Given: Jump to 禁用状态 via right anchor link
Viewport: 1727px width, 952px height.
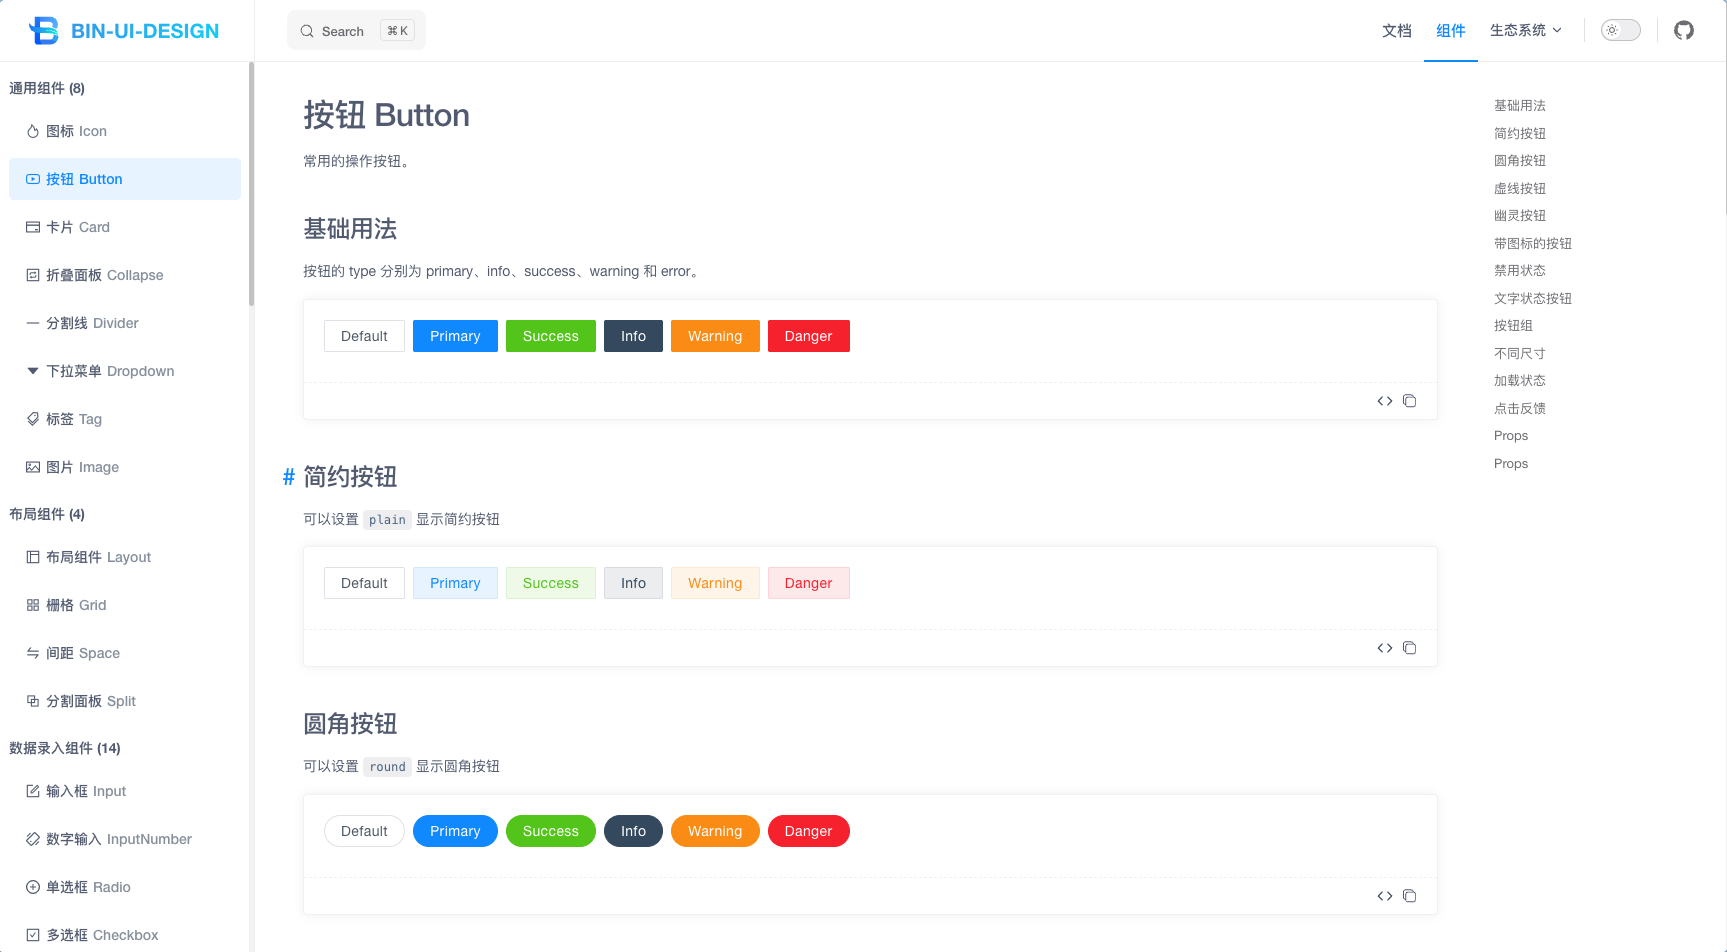Looking at the screenshot, I should point(1519,270).
